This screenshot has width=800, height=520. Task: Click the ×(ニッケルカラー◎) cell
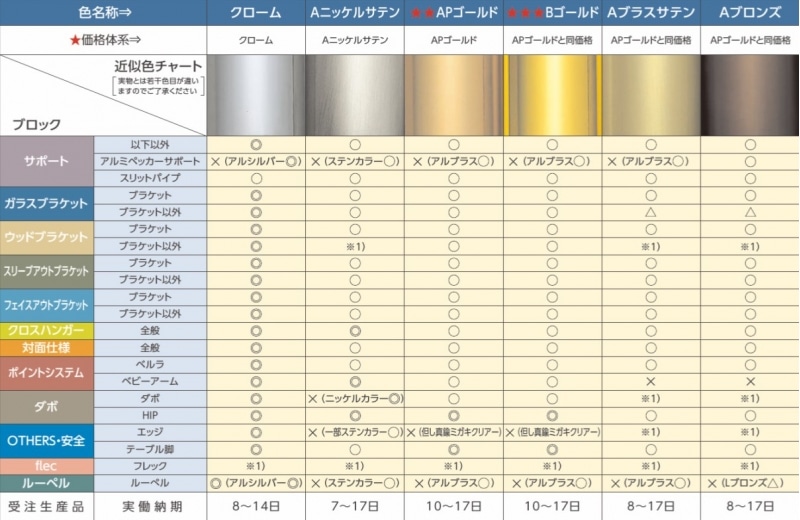[x=355, y=398]
